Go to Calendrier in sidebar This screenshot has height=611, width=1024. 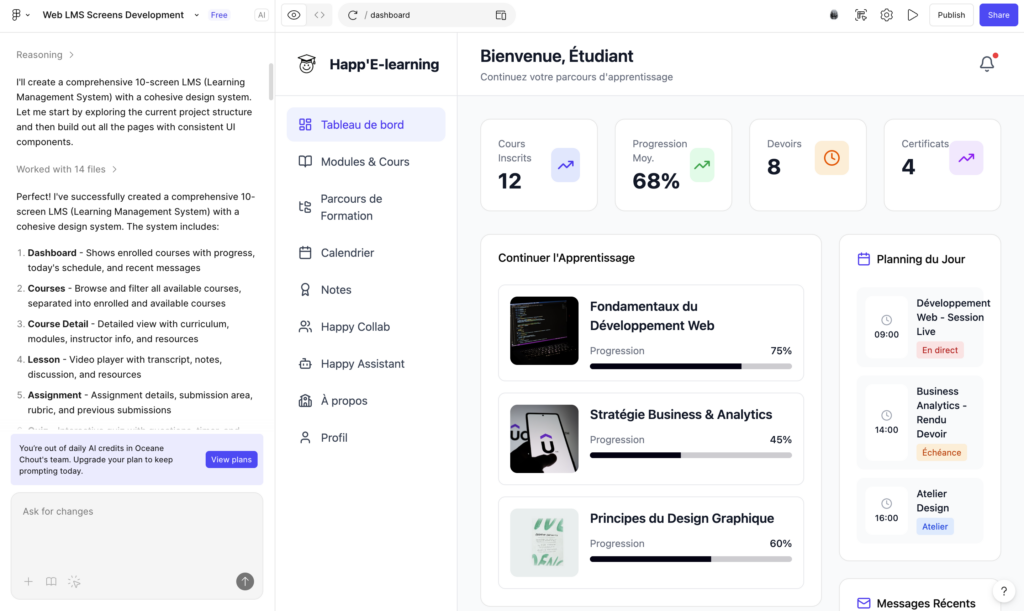point(347,253)
